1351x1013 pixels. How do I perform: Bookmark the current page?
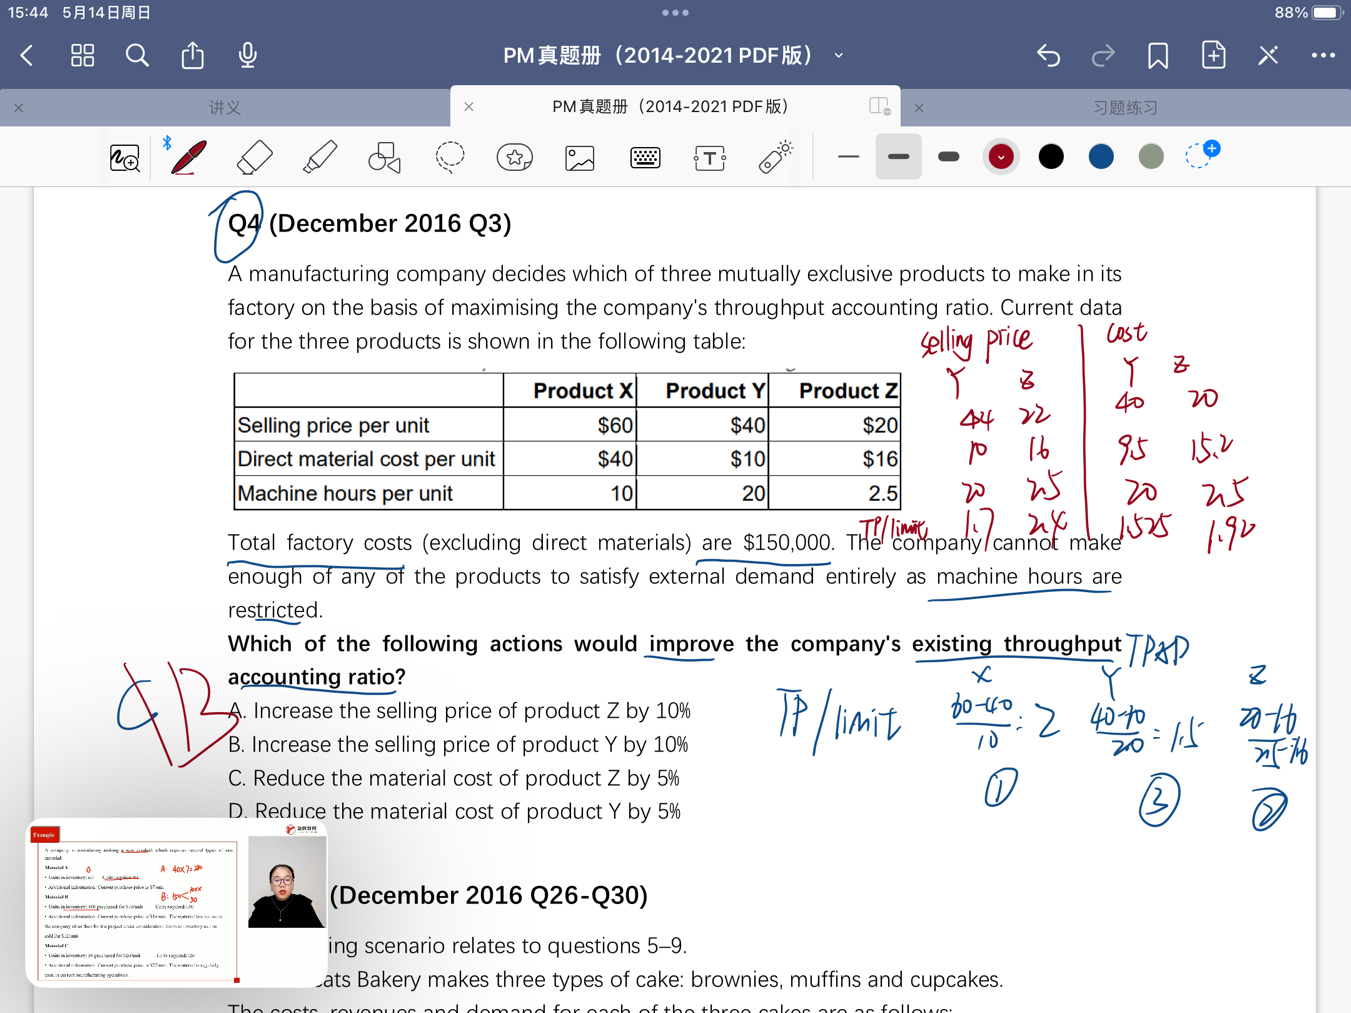[x=1158, y=56]
